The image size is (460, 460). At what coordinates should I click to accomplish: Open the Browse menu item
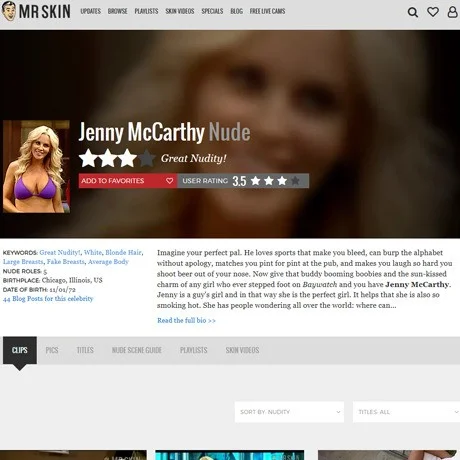point(117,11)
